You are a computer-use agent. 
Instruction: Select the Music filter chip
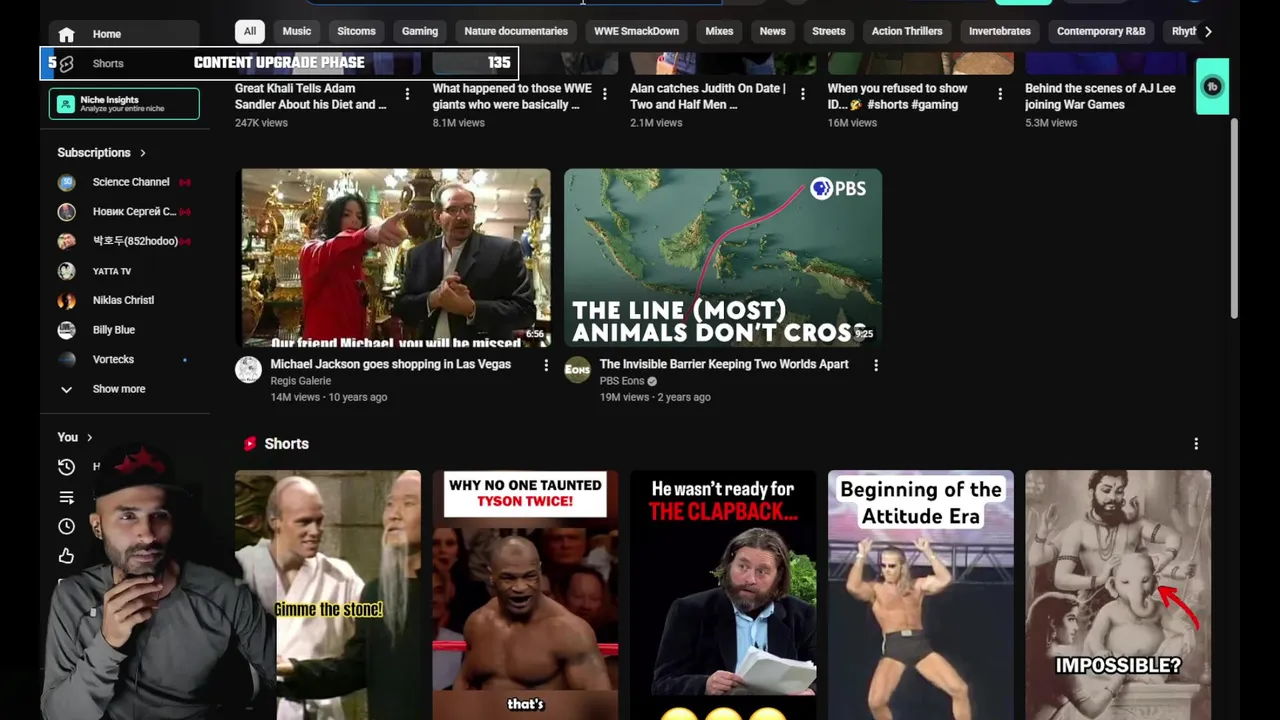[x=297, y=31]
